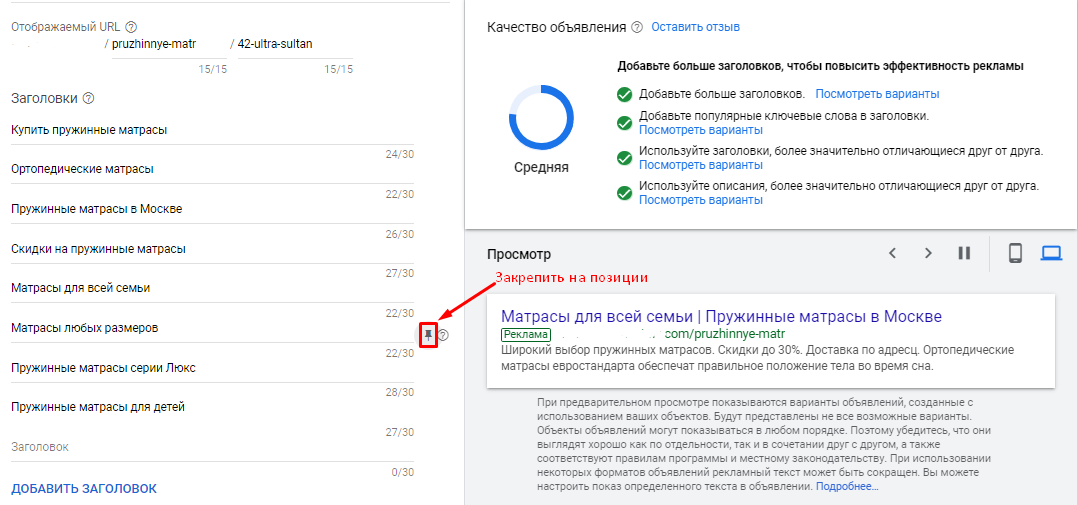This screenshot has height=505, width=1078.
Task: Pin the 'Матрасы любых размеров' headline position
Action: click(429, 335)
